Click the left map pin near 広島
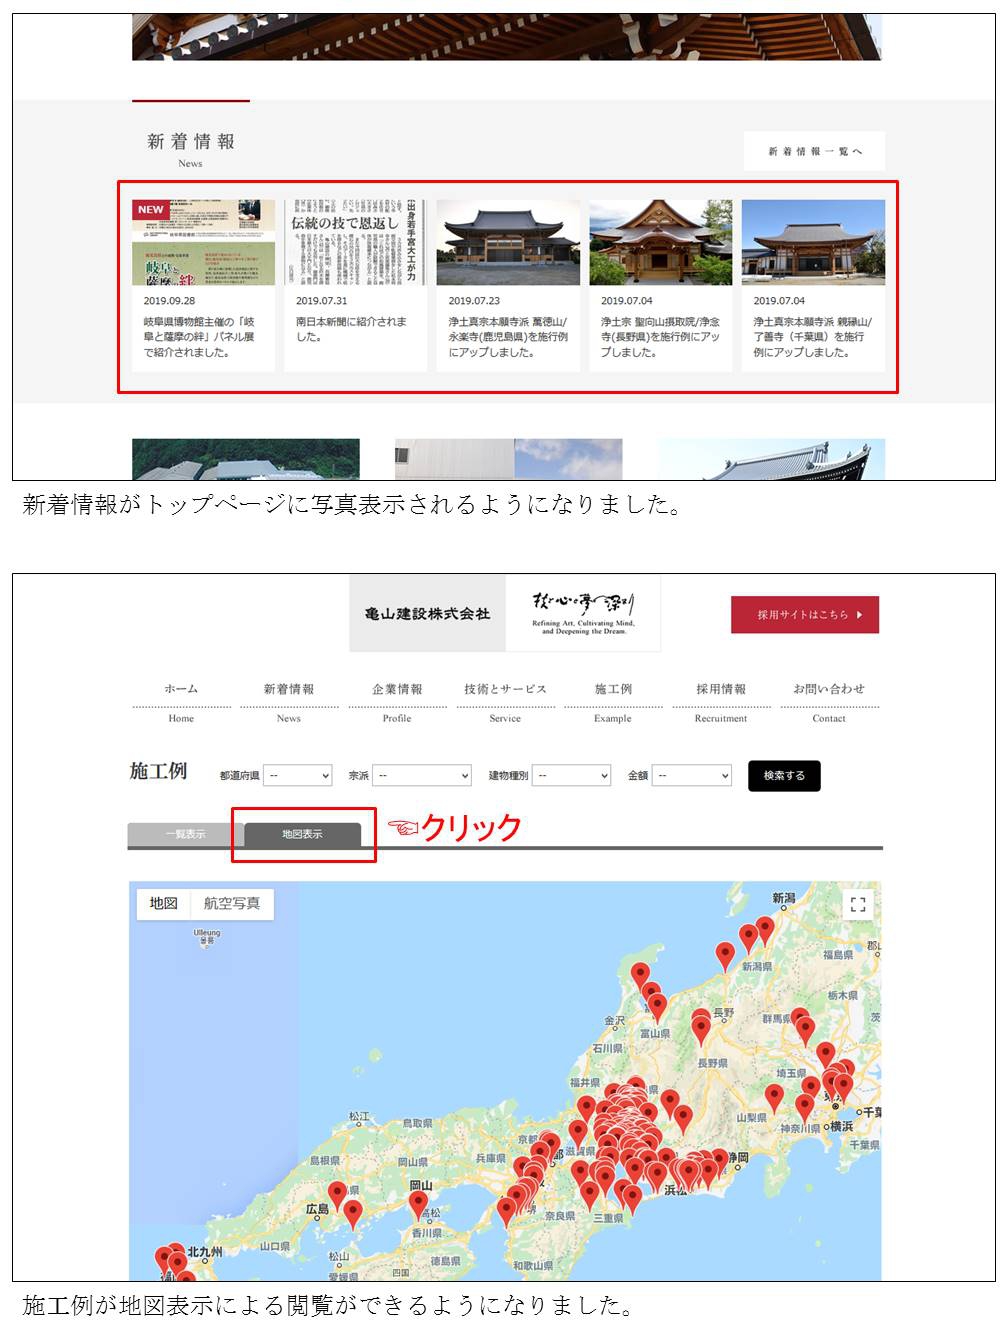 click(x=338, y=1193)
